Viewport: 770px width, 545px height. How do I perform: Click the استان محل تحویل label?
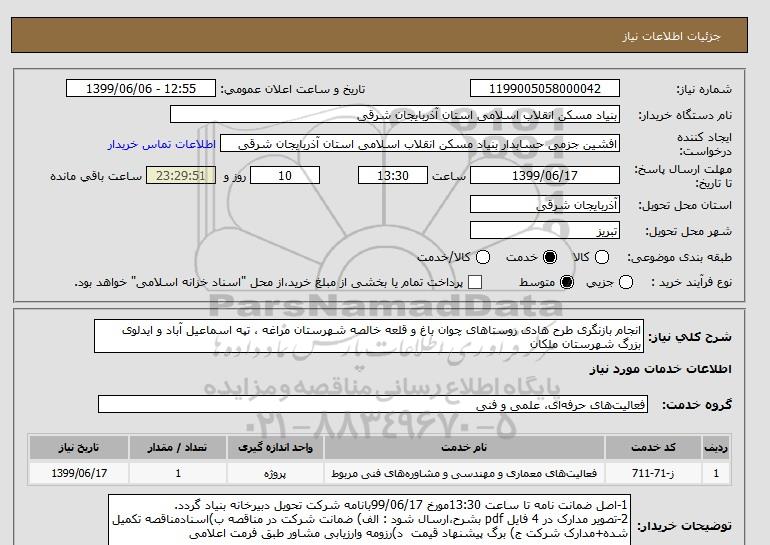[x=685, y=205]
